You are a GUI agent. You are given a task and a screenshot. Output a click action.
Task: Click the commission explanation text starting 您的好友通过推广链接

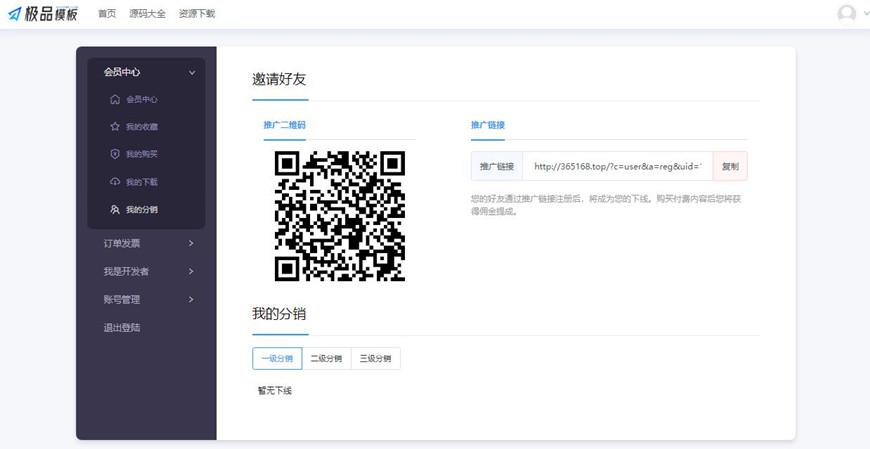[606, 205]
